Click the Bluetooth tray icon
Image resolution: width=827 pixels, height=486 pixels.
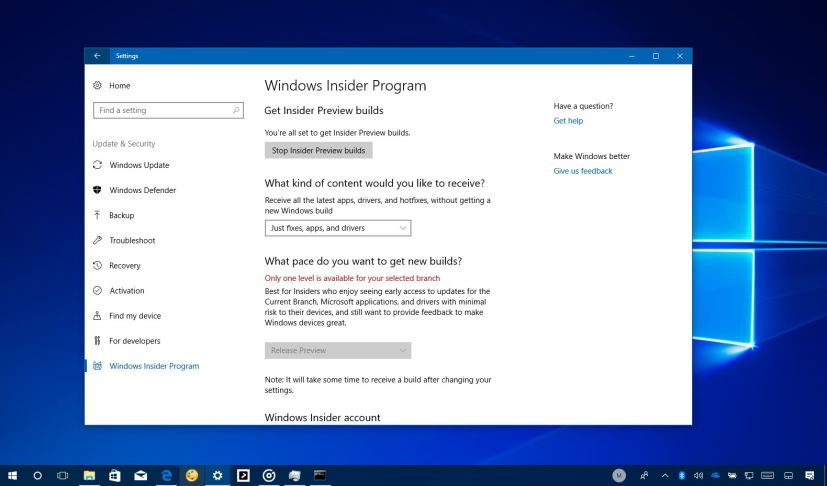tap(681, 475)
